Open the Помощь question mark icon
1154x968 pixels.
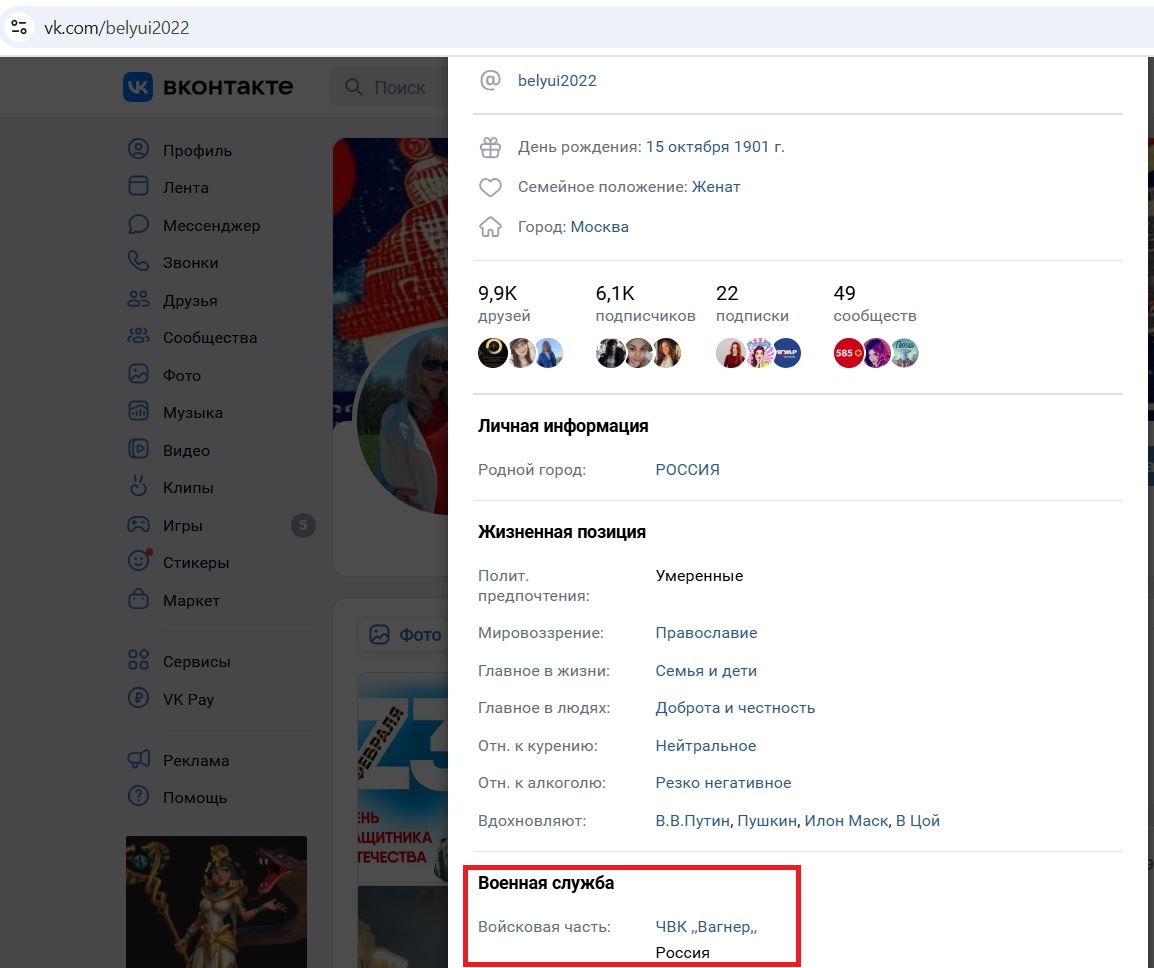point(138,796)
